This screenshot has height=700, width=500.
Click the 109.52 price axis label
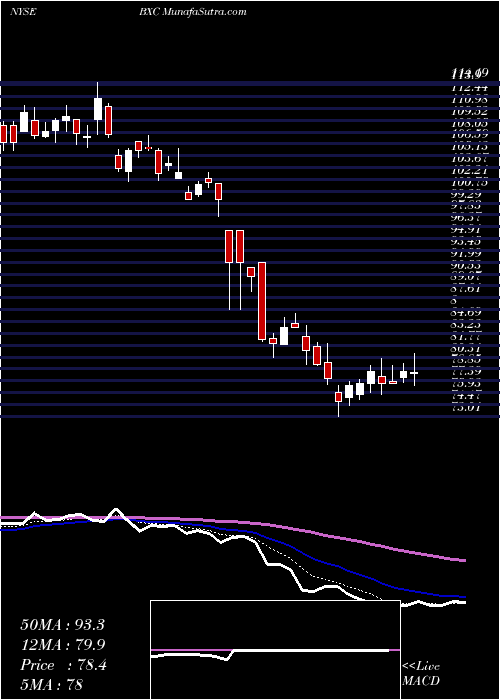tap(468, 111)
